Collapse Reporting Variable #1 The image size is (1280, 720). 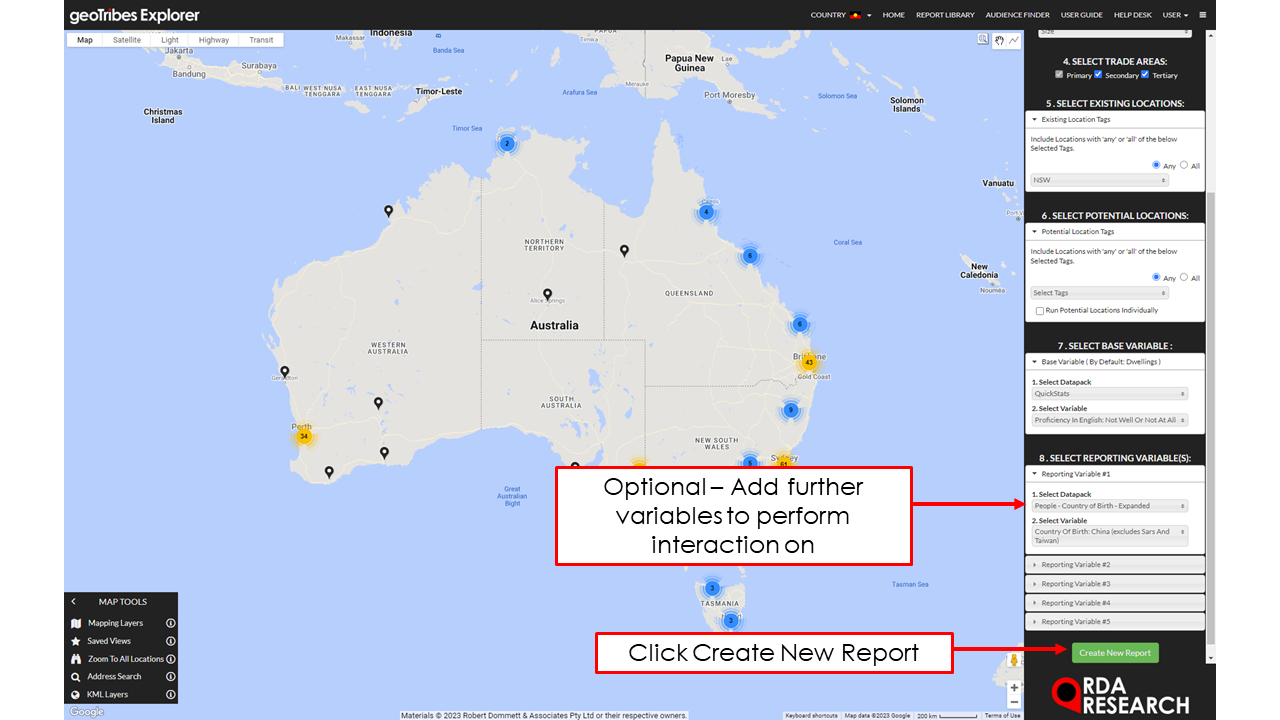[1115, 474]
